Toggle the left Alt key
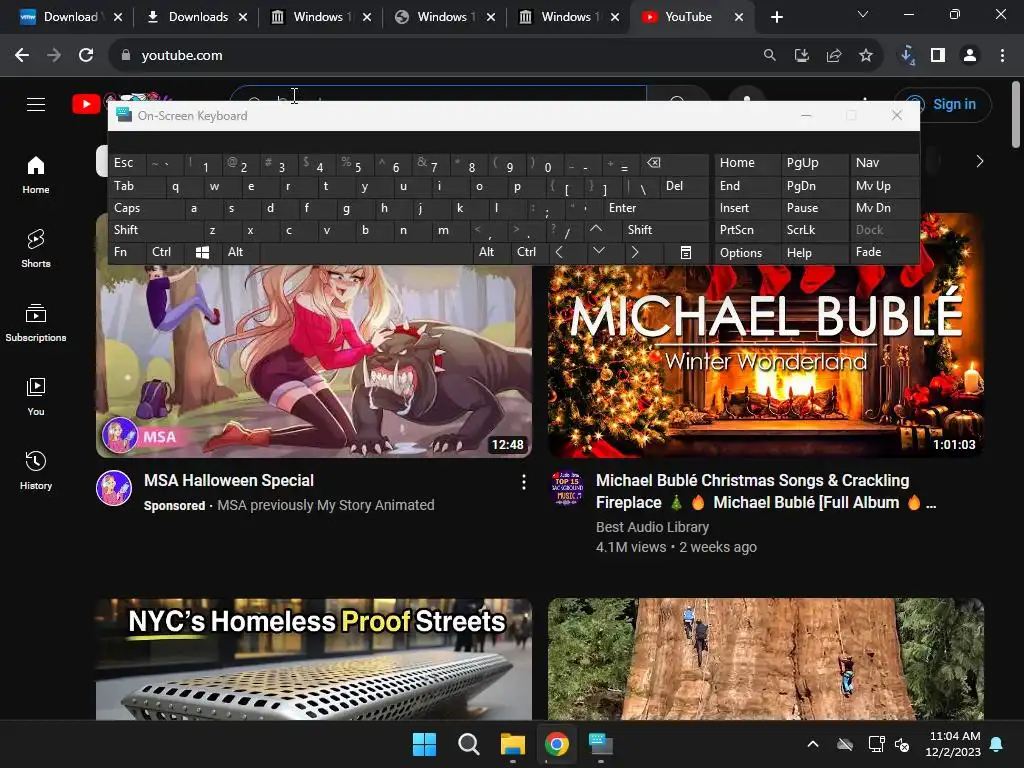This screenshot has height=768, width=1024. click(240, 252)
